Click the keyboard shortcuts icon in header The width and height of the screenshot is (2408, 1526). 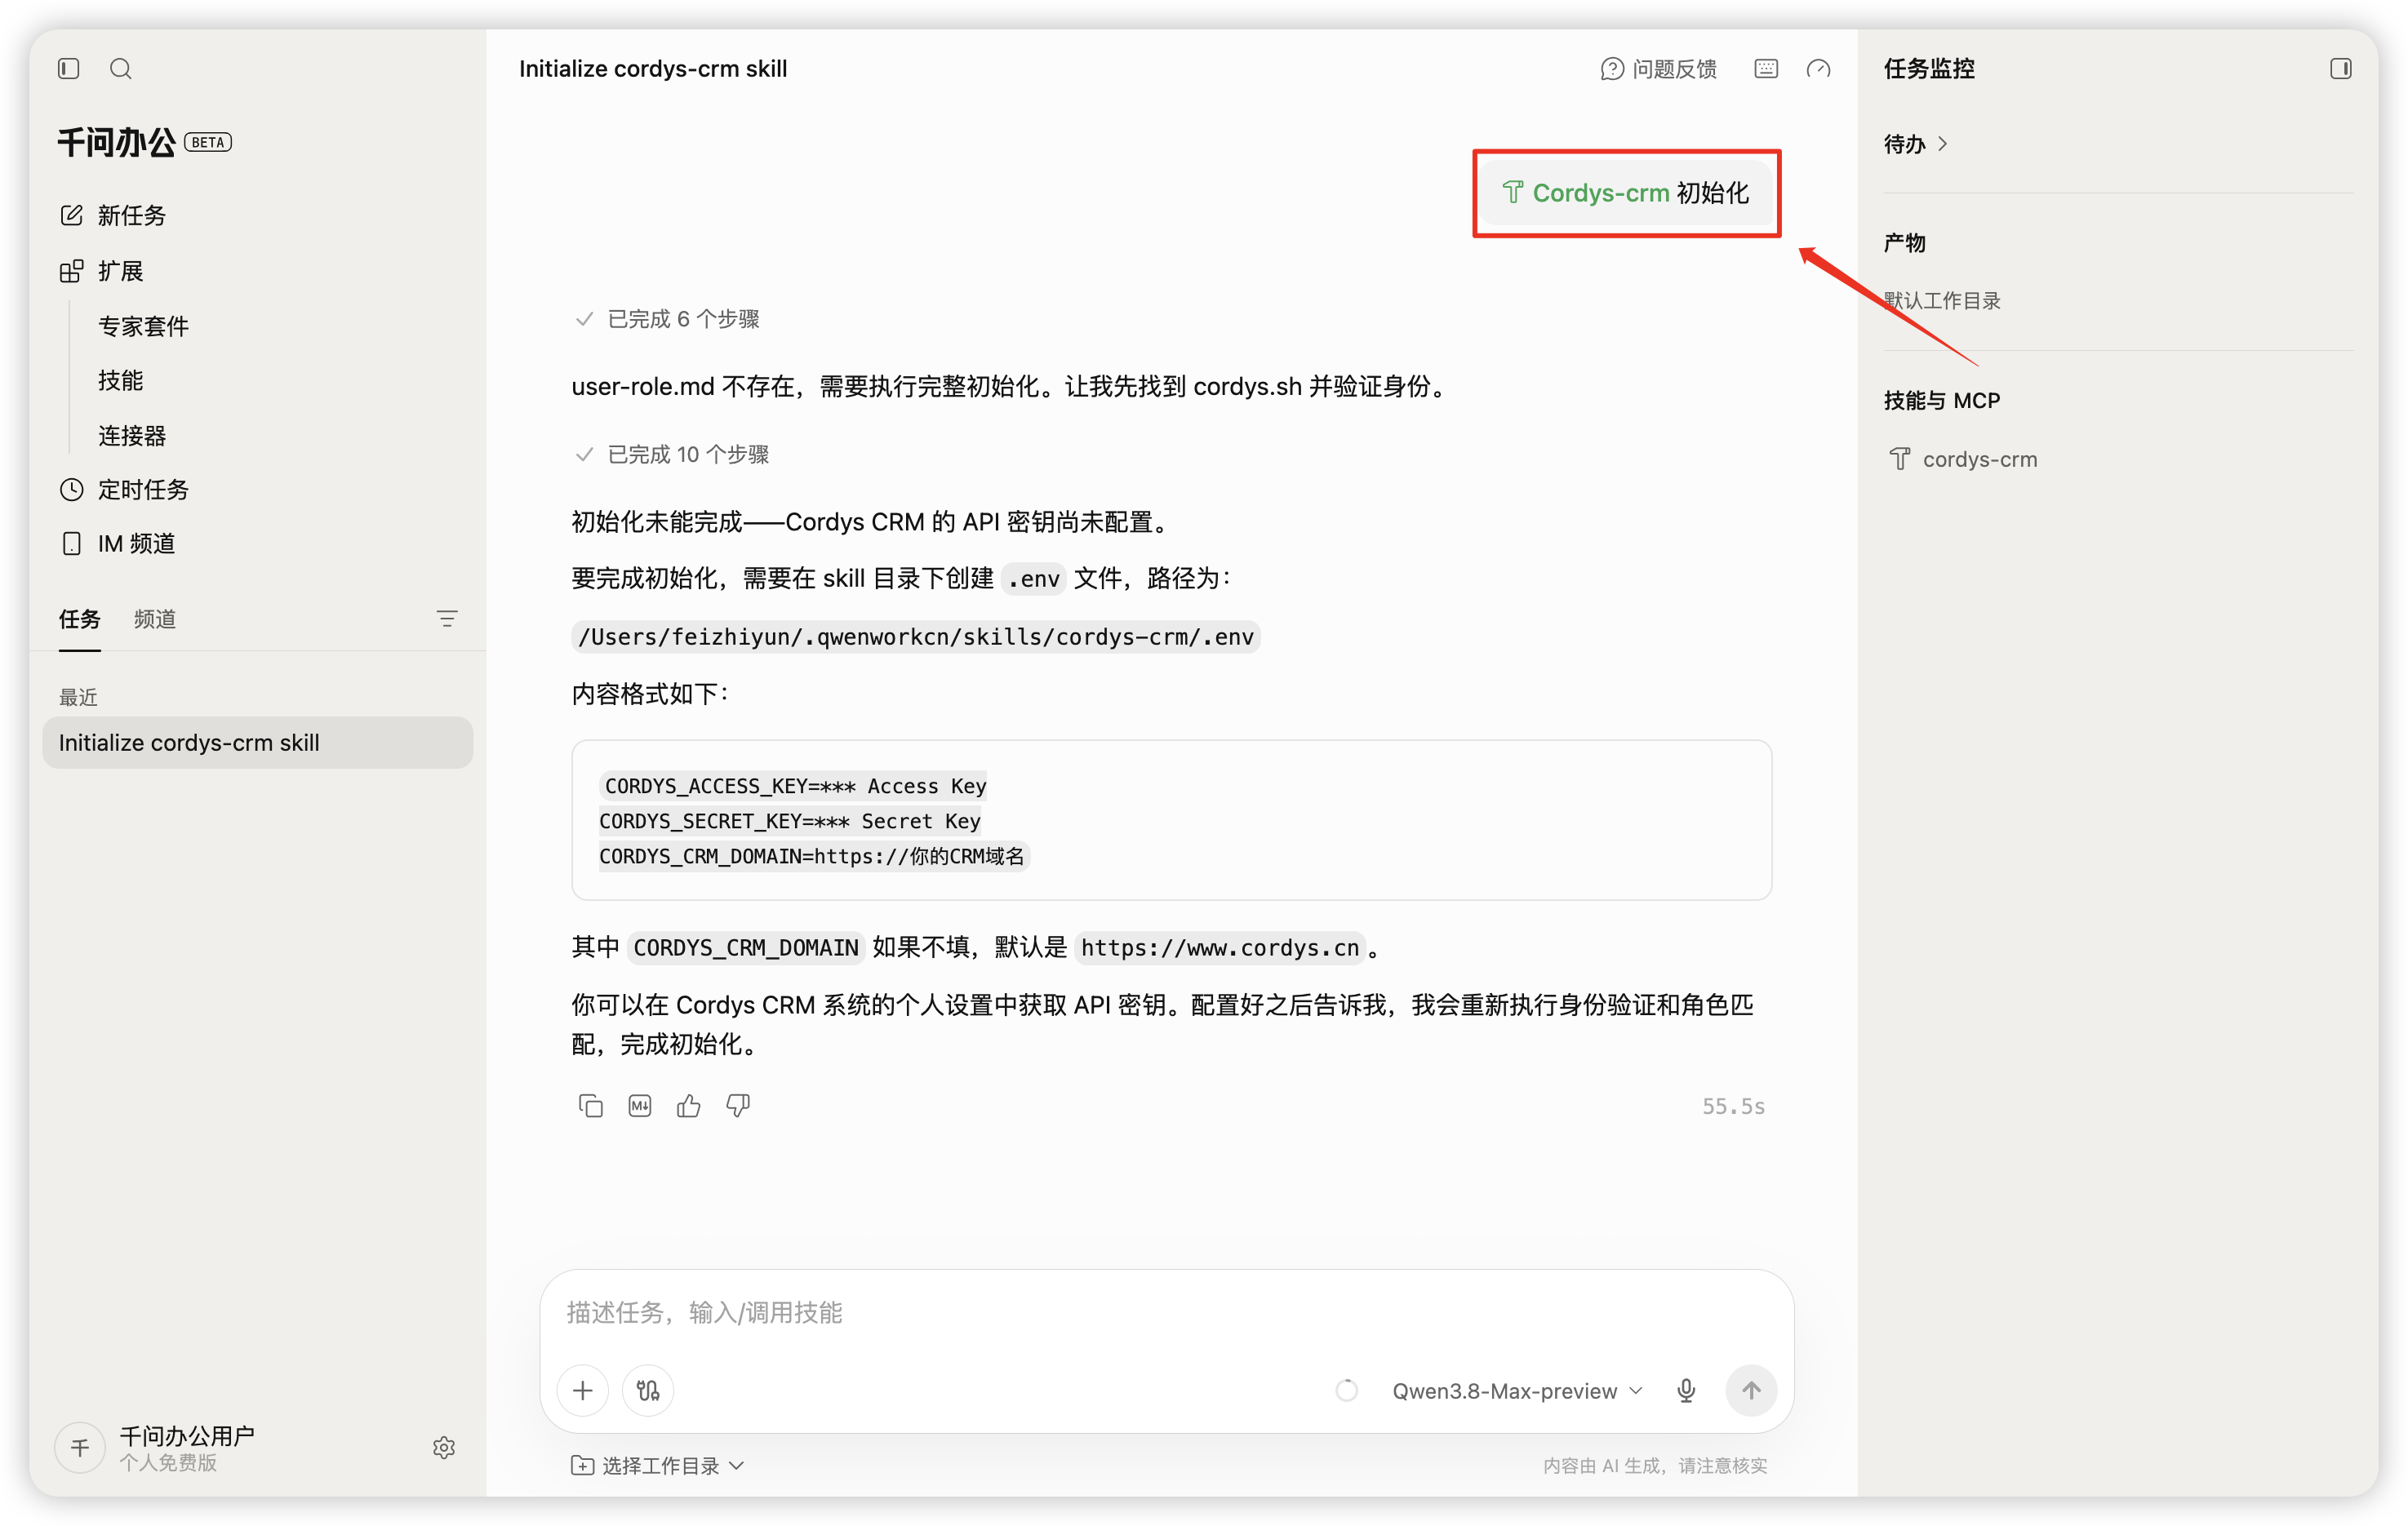pyautogui.click(x=1766, y=68)
